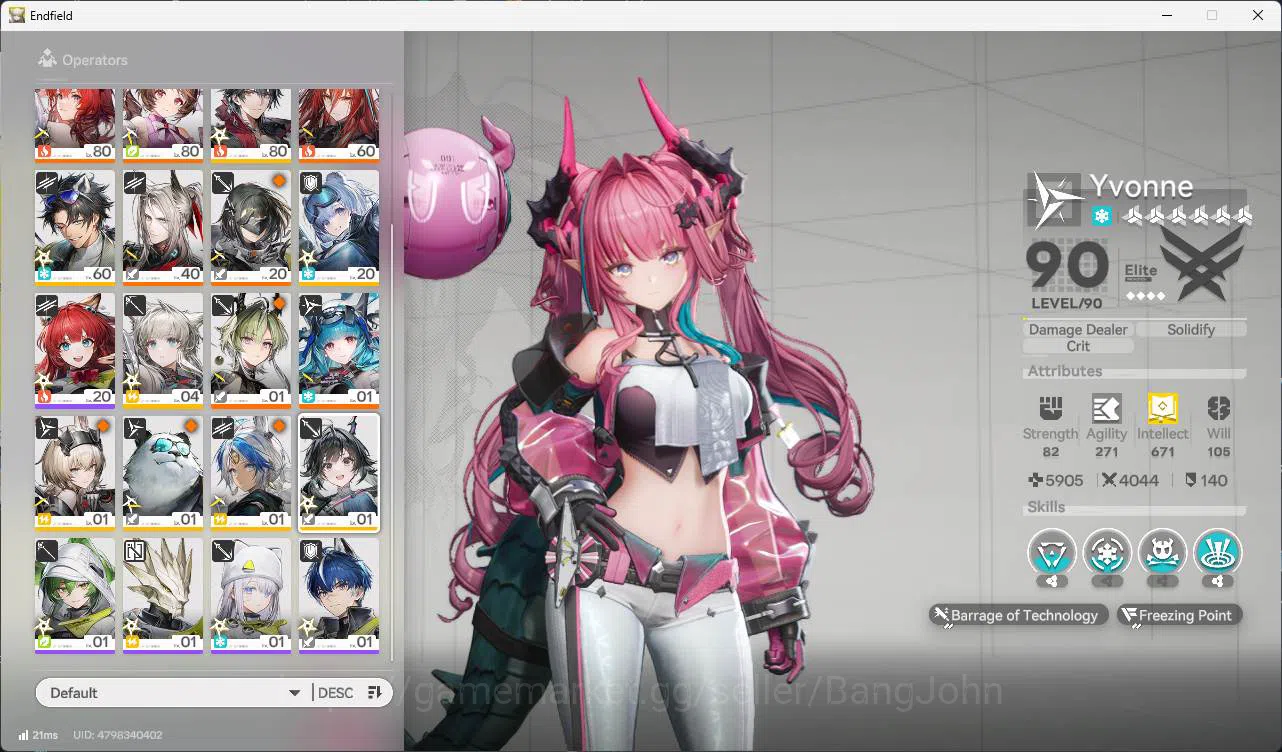Select the blue twin-tail girl operator card
This screenshot has width=1282, height=752.
[x=339, y=350]
